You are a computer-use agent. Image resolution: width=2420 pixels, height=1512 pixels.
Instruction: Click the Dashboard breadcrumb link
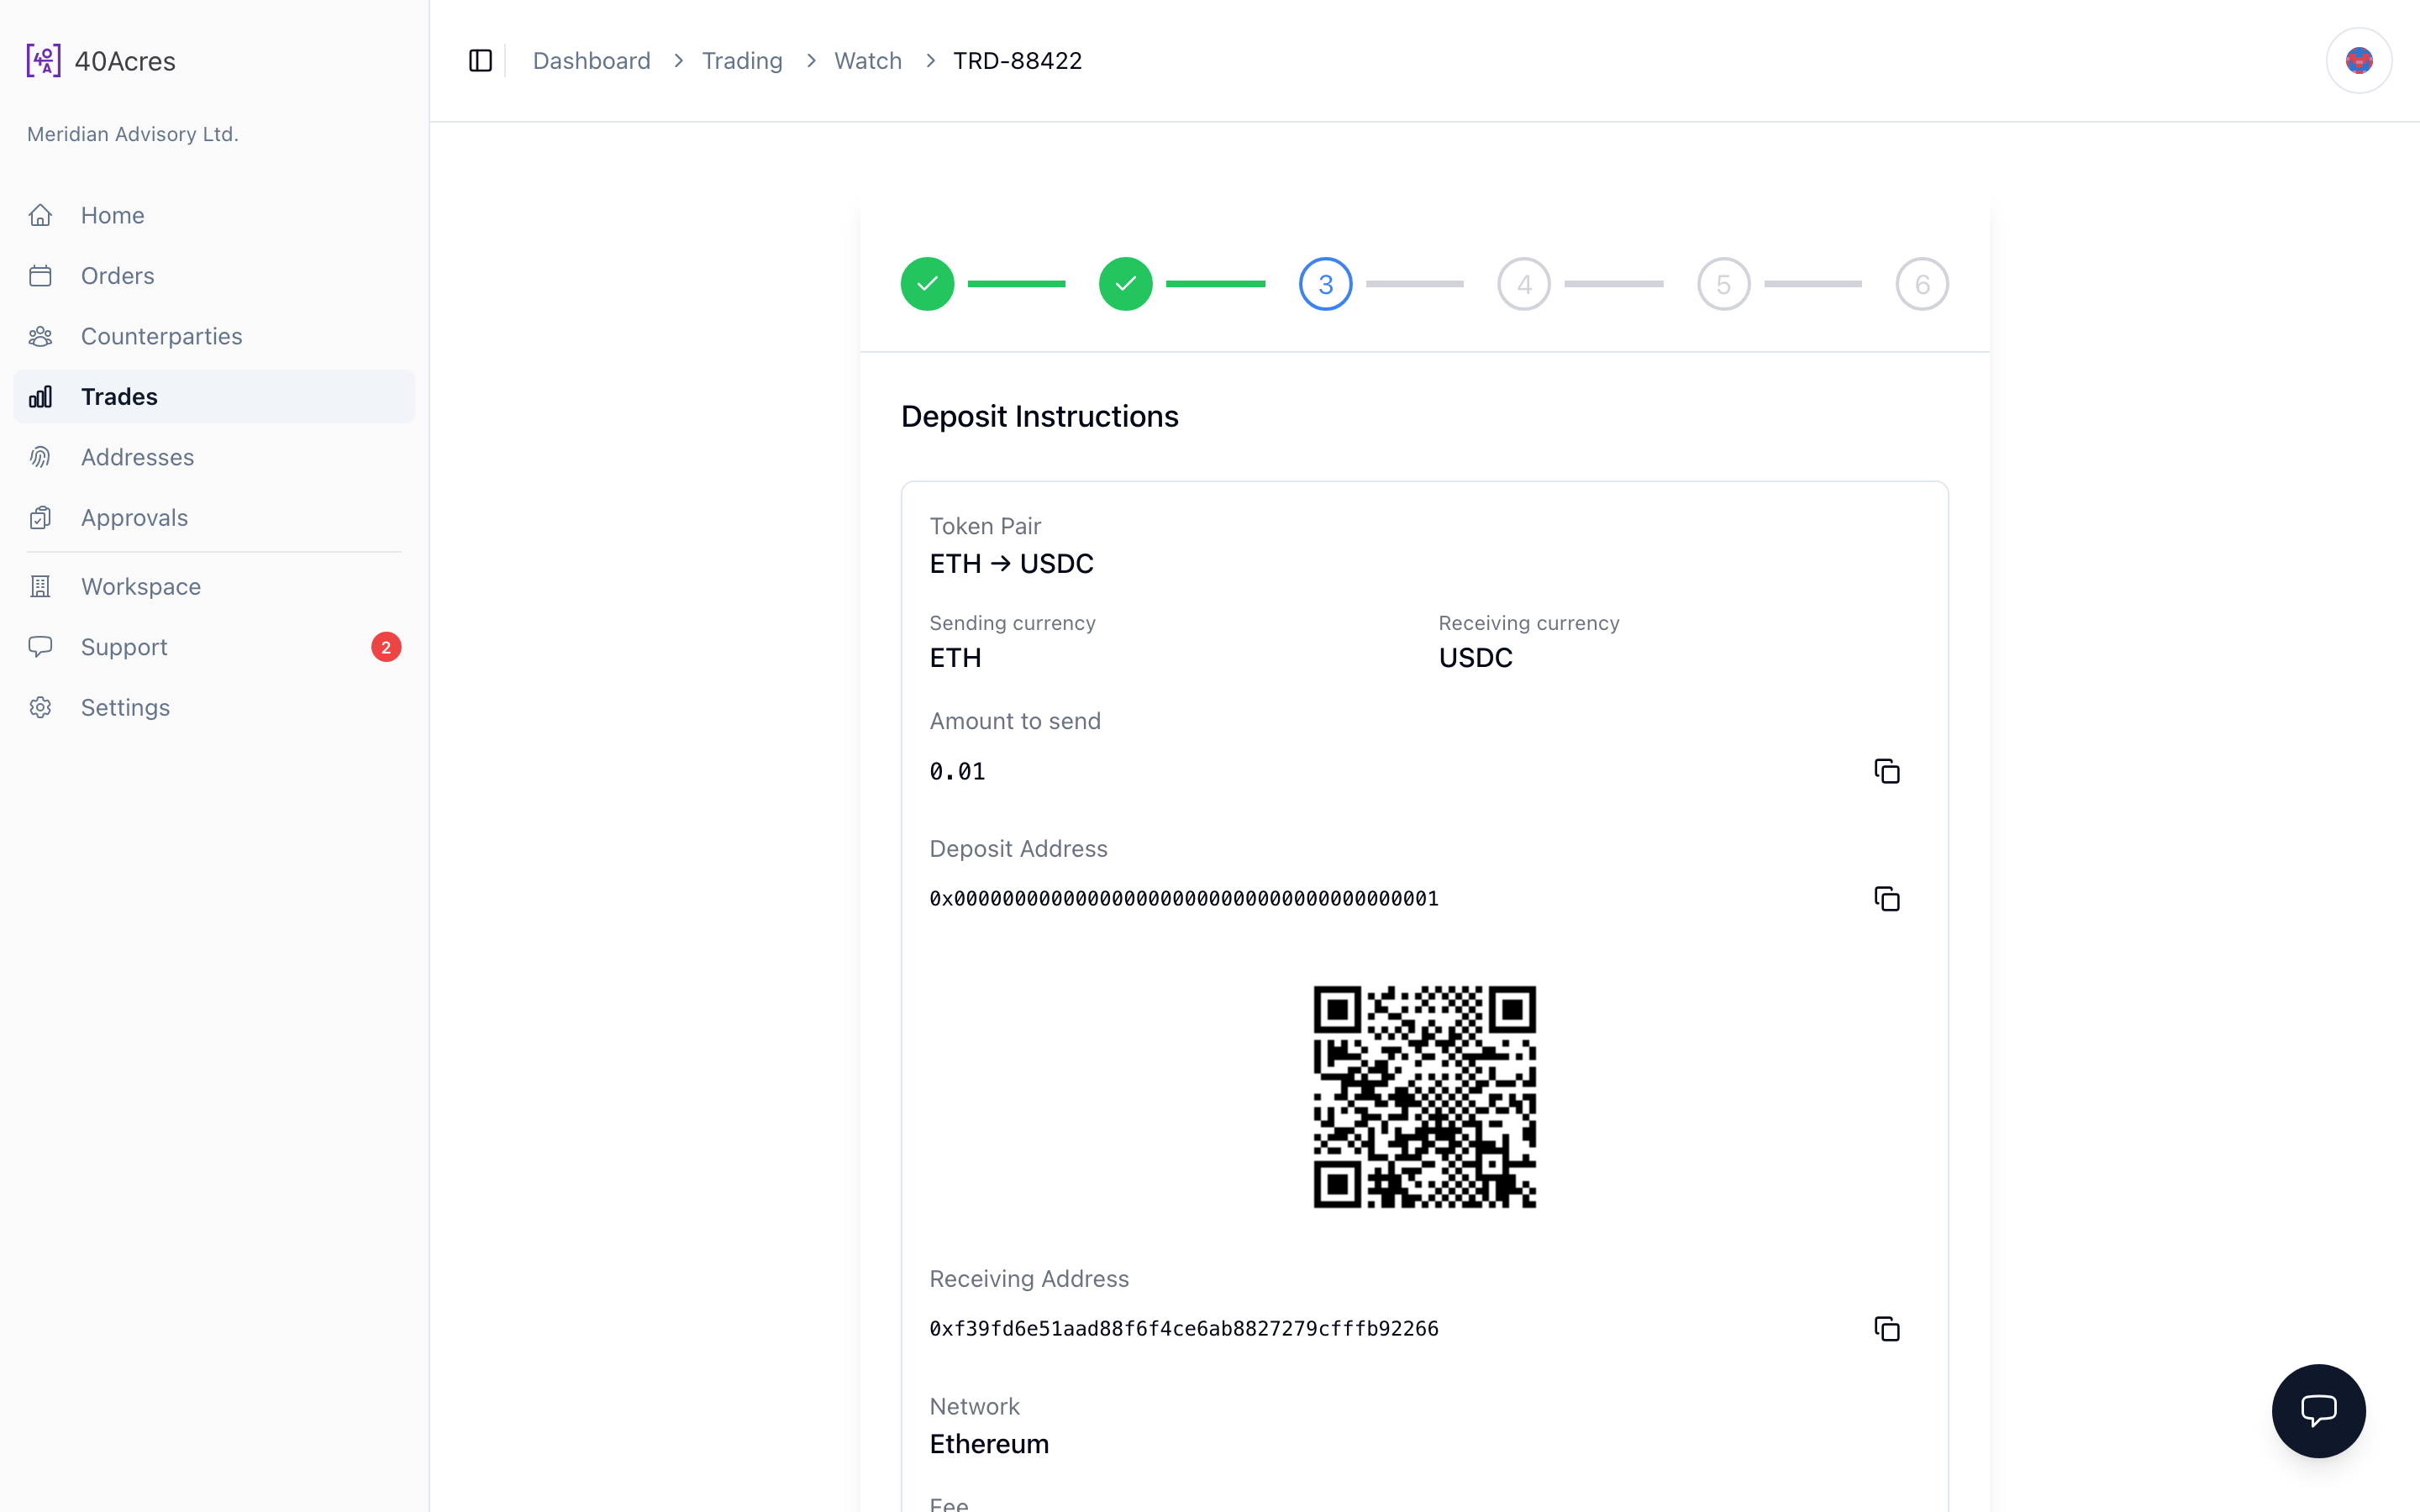point(591,61)
